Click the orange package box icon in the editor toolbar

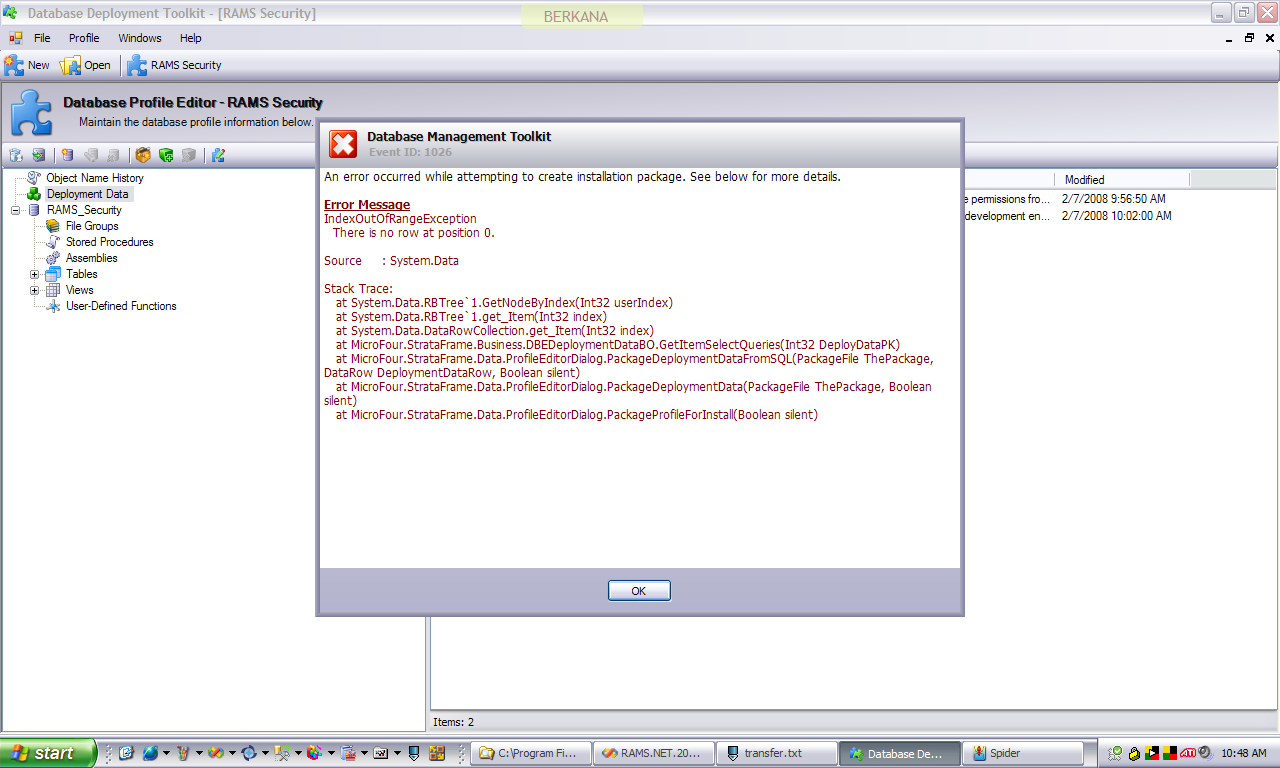pyautogui.click(x=143, y=155)
